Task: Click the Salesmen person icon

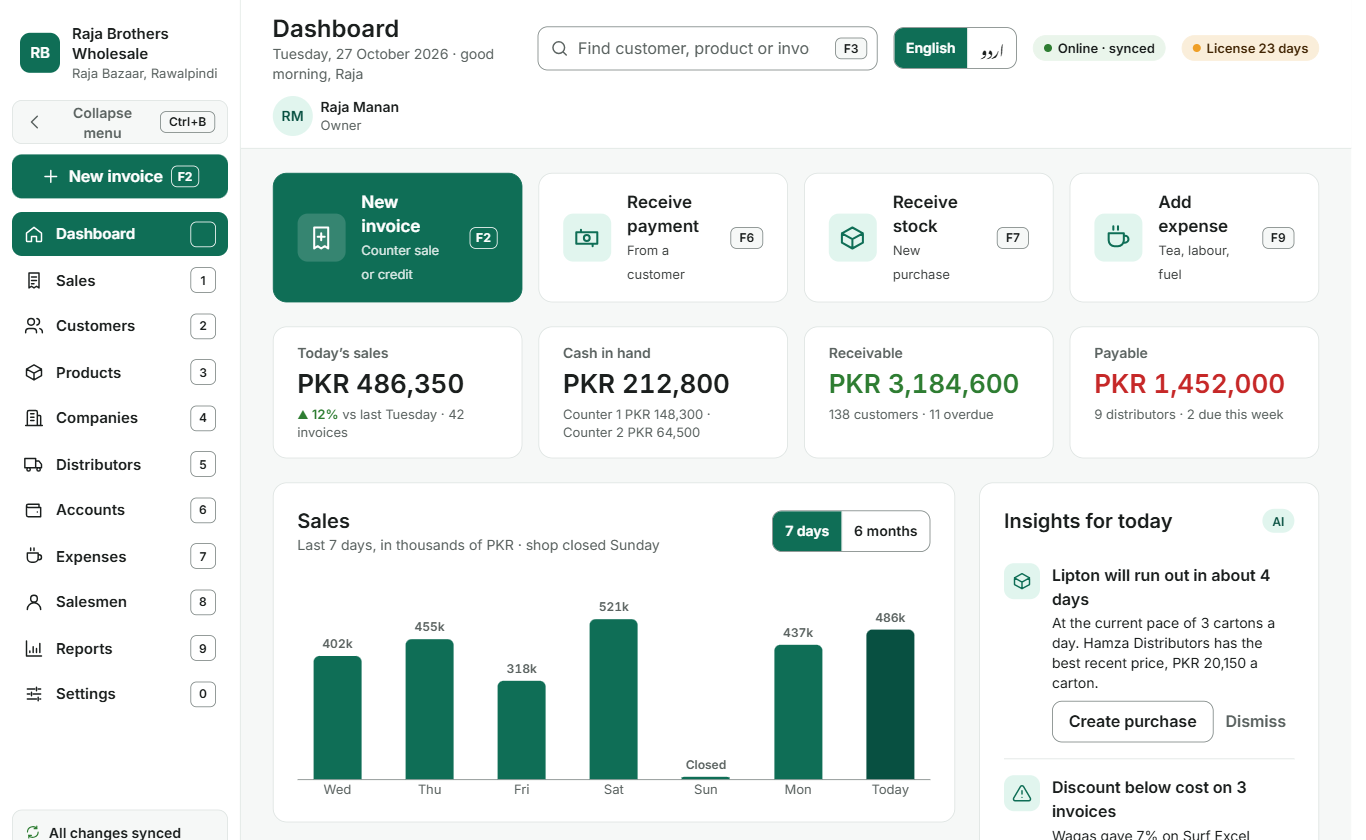Action: (x=34, y=602)
